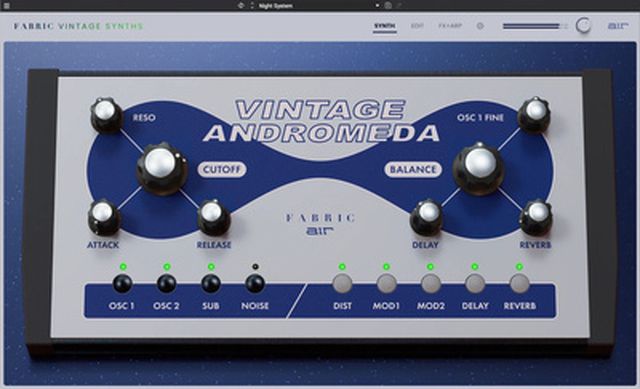Screen dimensions: 640x389
Task: Click the large CUTOFF knob
Action: (x=161, y=168)
